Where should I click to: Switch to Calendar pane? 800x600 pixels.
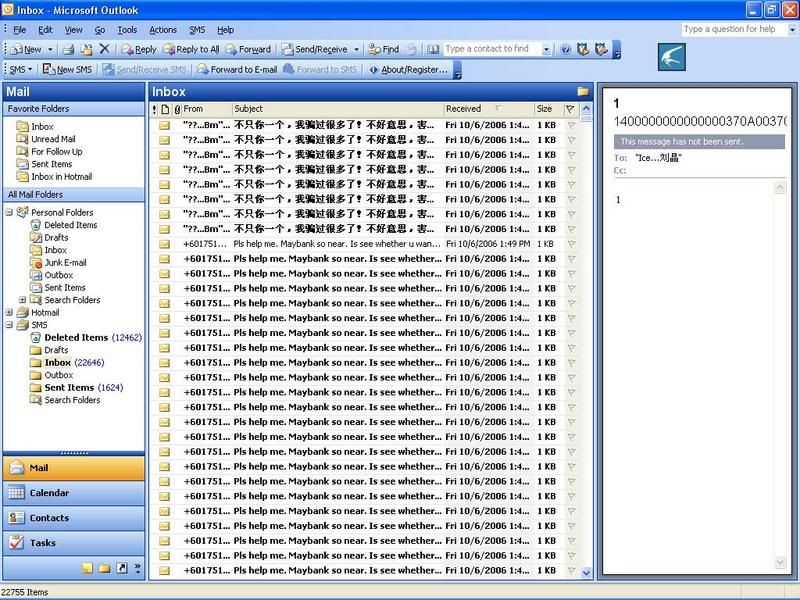74,493
